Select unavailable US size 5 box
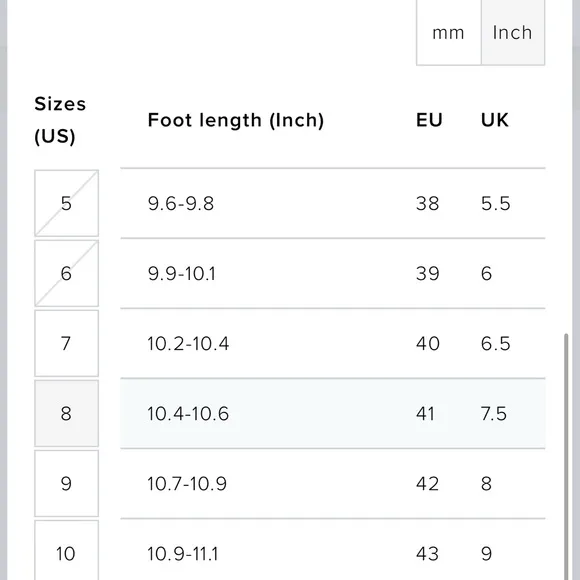The width and height of the screenshot is (580, 580). tap(67, 203)
